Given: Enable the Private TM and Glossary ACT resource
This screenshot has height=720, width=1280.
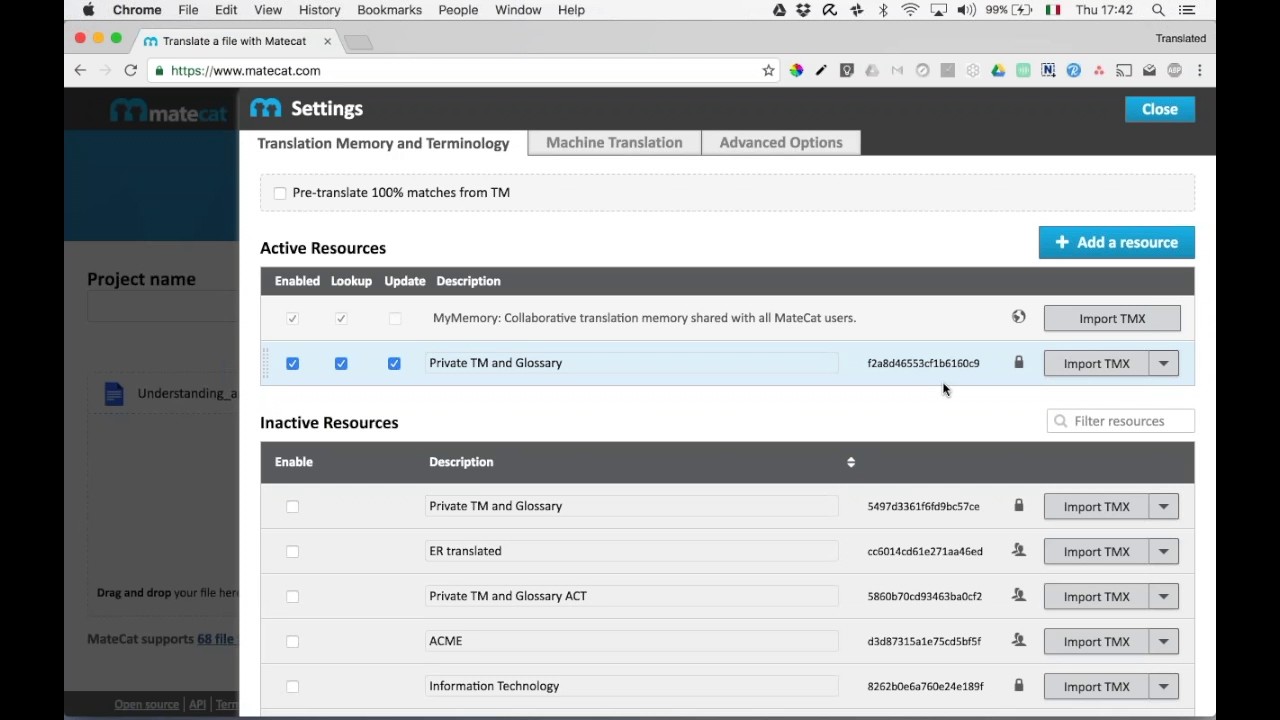Looking at the screenshot, I should 292,596.
